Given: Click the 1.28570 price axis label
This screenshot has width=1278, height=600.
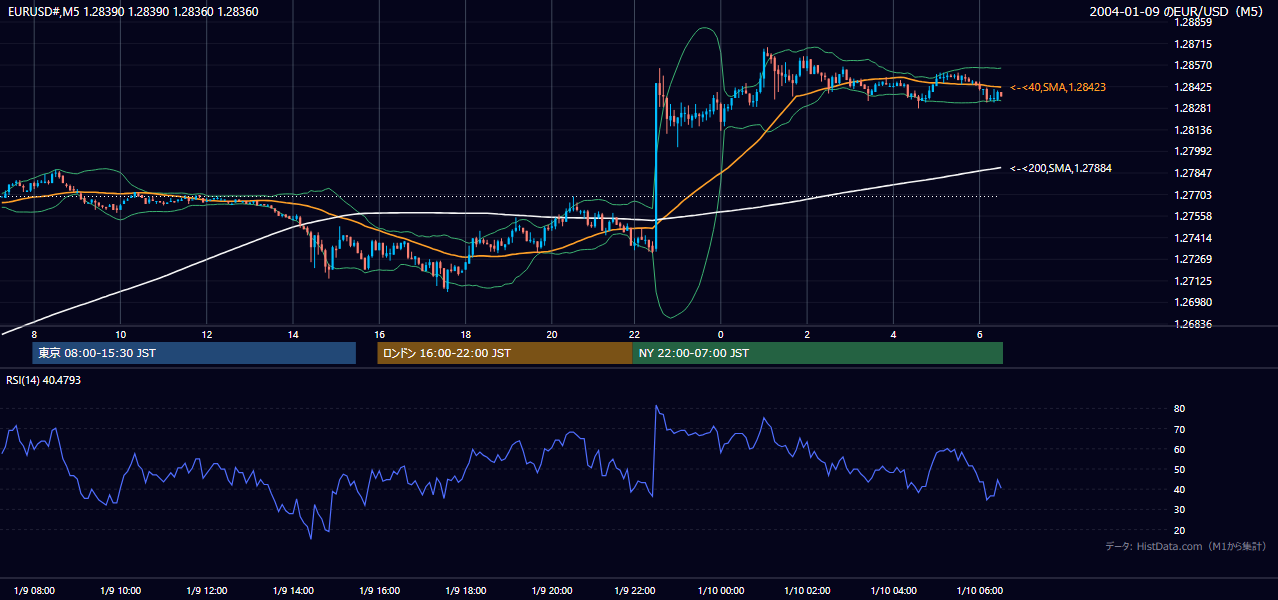Looking at the screenshot, I should [x=1194, y=66].
